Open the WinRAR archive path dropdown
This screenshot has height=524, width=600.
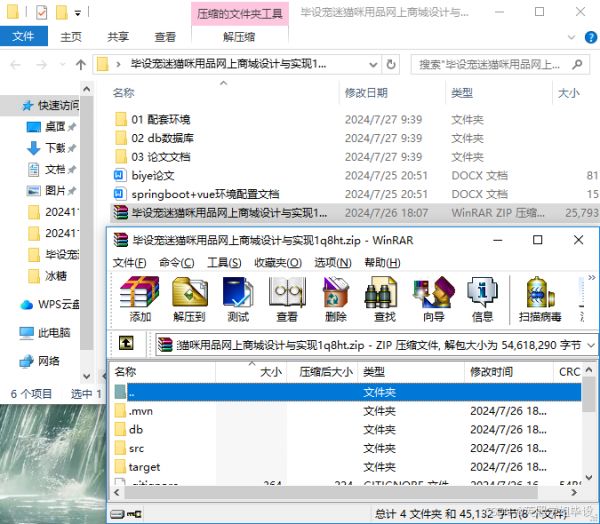coord(591,345)
